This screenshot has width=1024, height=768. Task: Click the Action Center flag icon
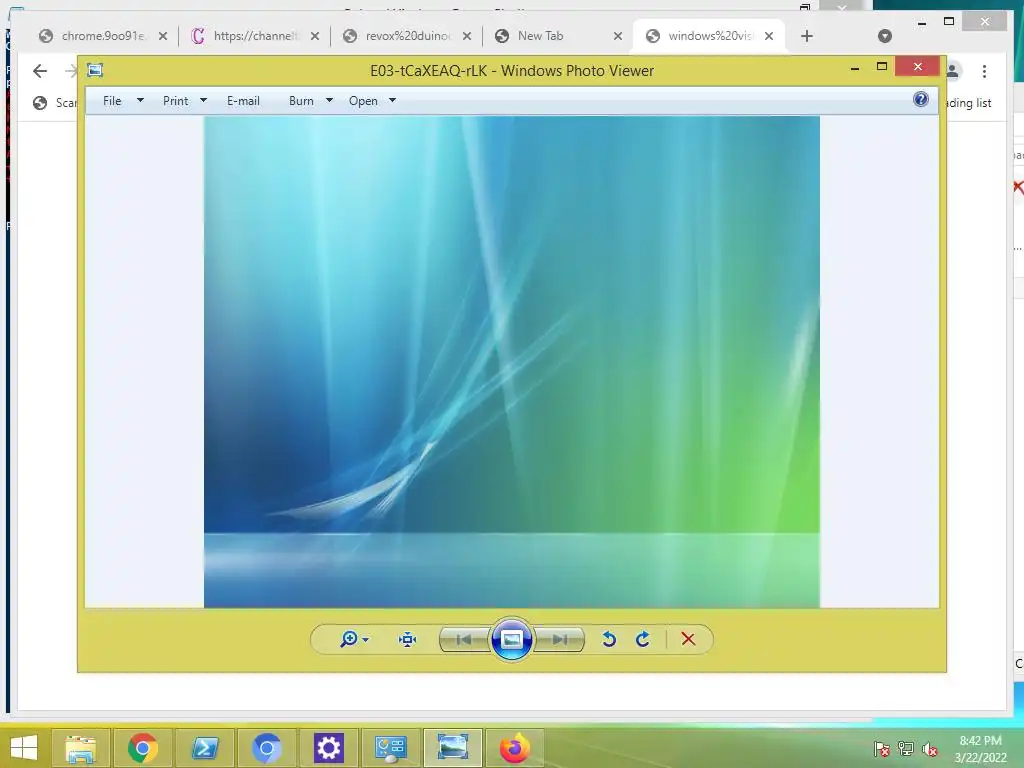tap(881, 749)
